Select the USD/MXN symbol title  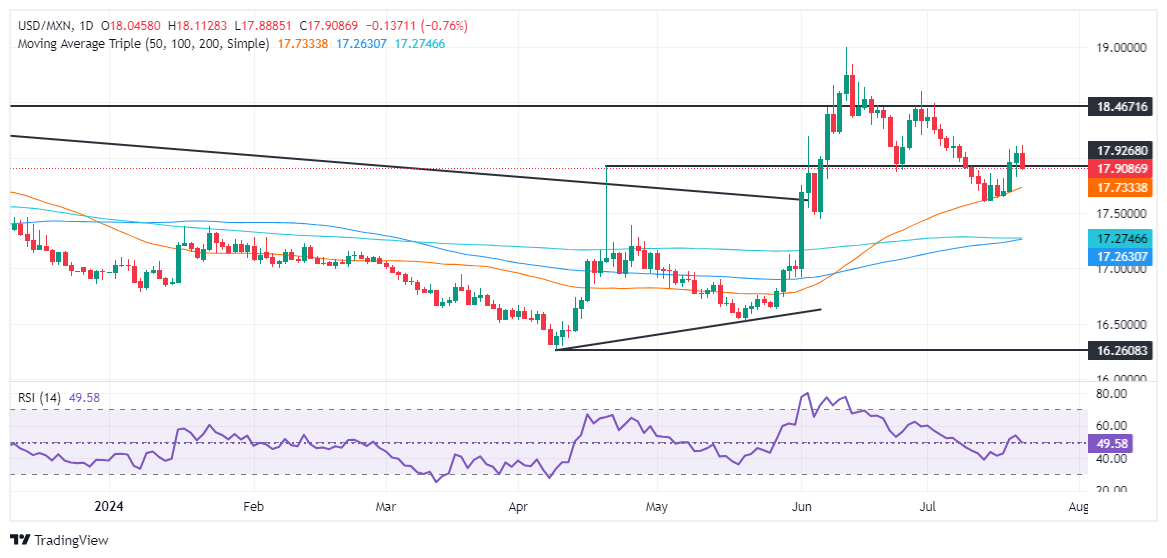(39, 26)
